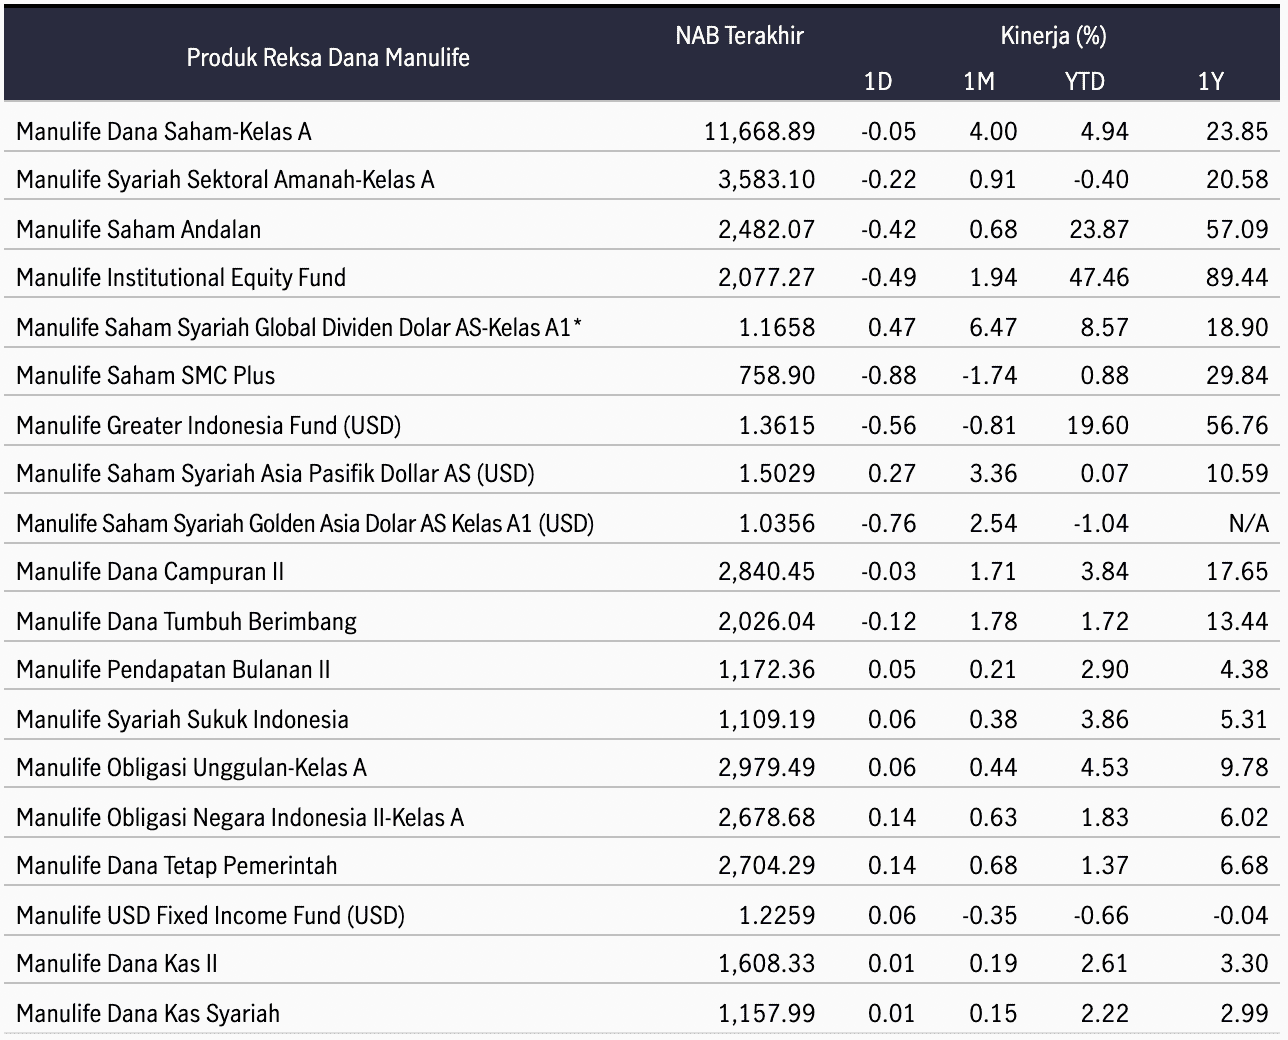Click 'Manulife Saham SMC Plus' fund name
This screenshot has height=1040, width=1288.
pos(145,375)
